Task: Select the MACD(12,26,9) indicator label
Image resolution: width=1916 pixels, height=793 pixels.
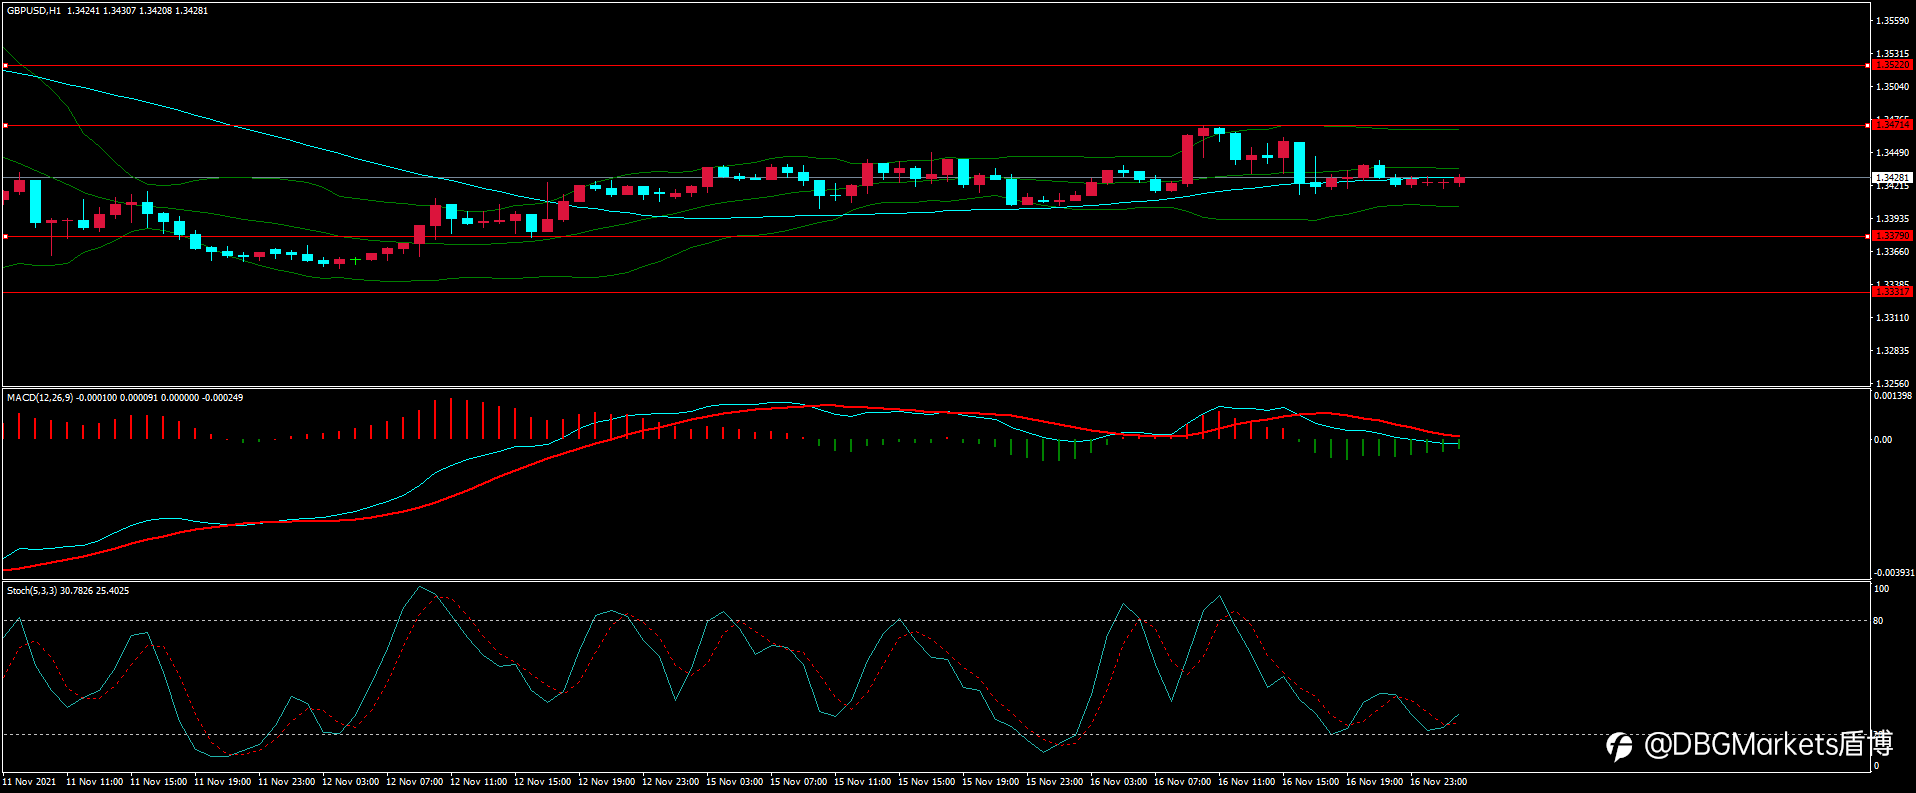Action: point(40,398)
